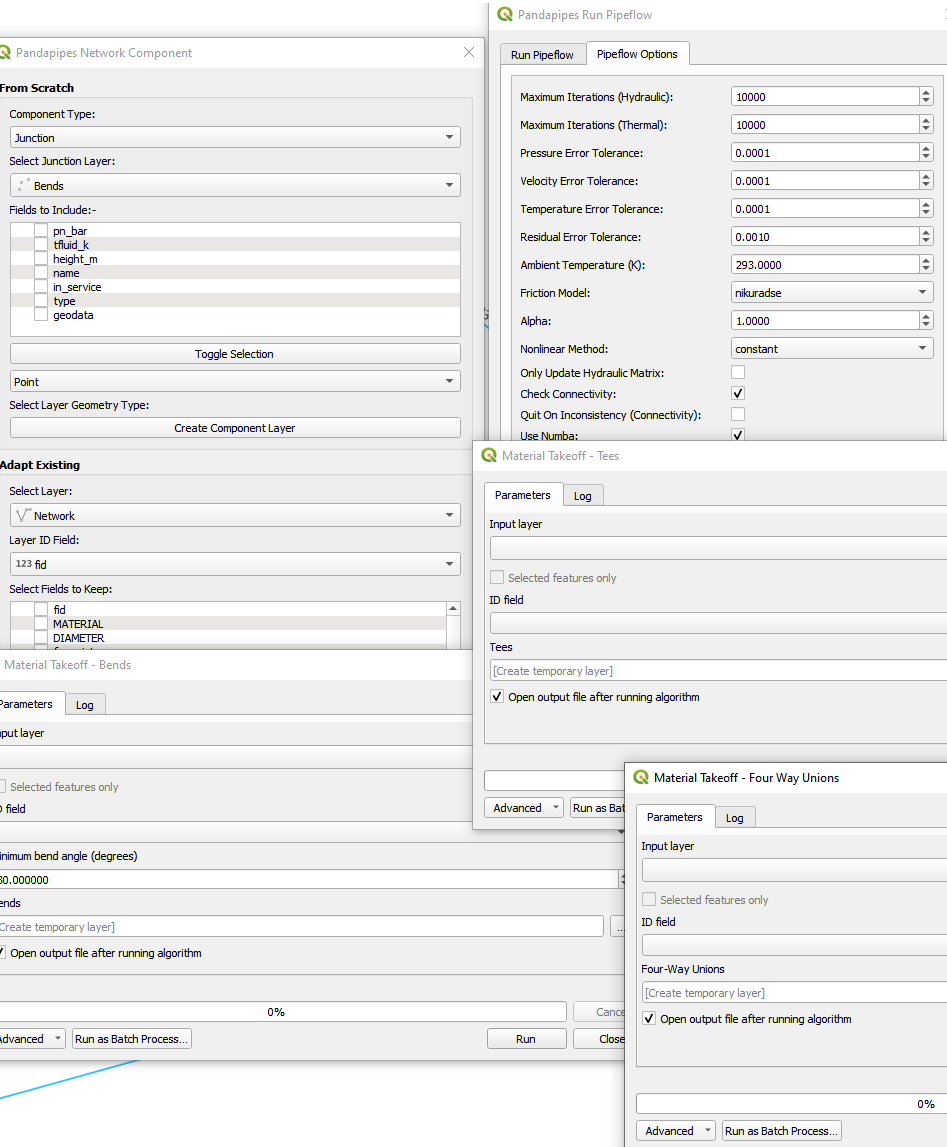
Task: Click the Pressure Error Tolerance value field
Action: [x=825, y=153]
